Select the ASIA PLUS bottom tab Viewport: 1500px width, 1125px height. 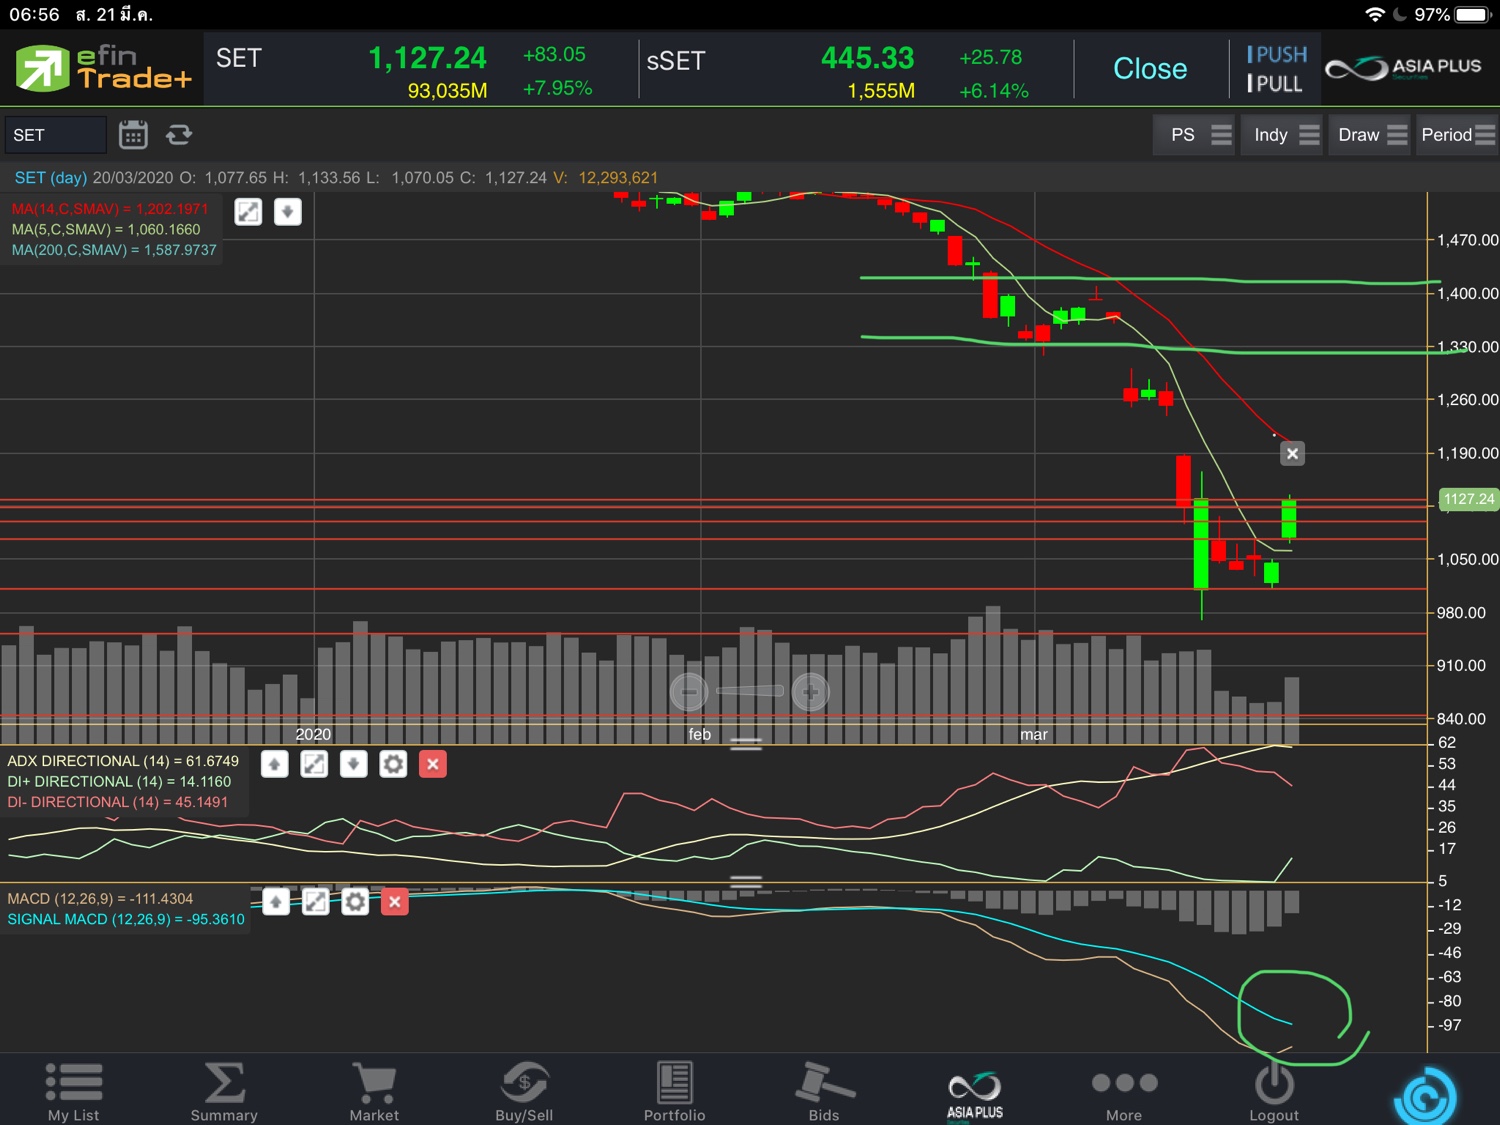coord(975,1095)
